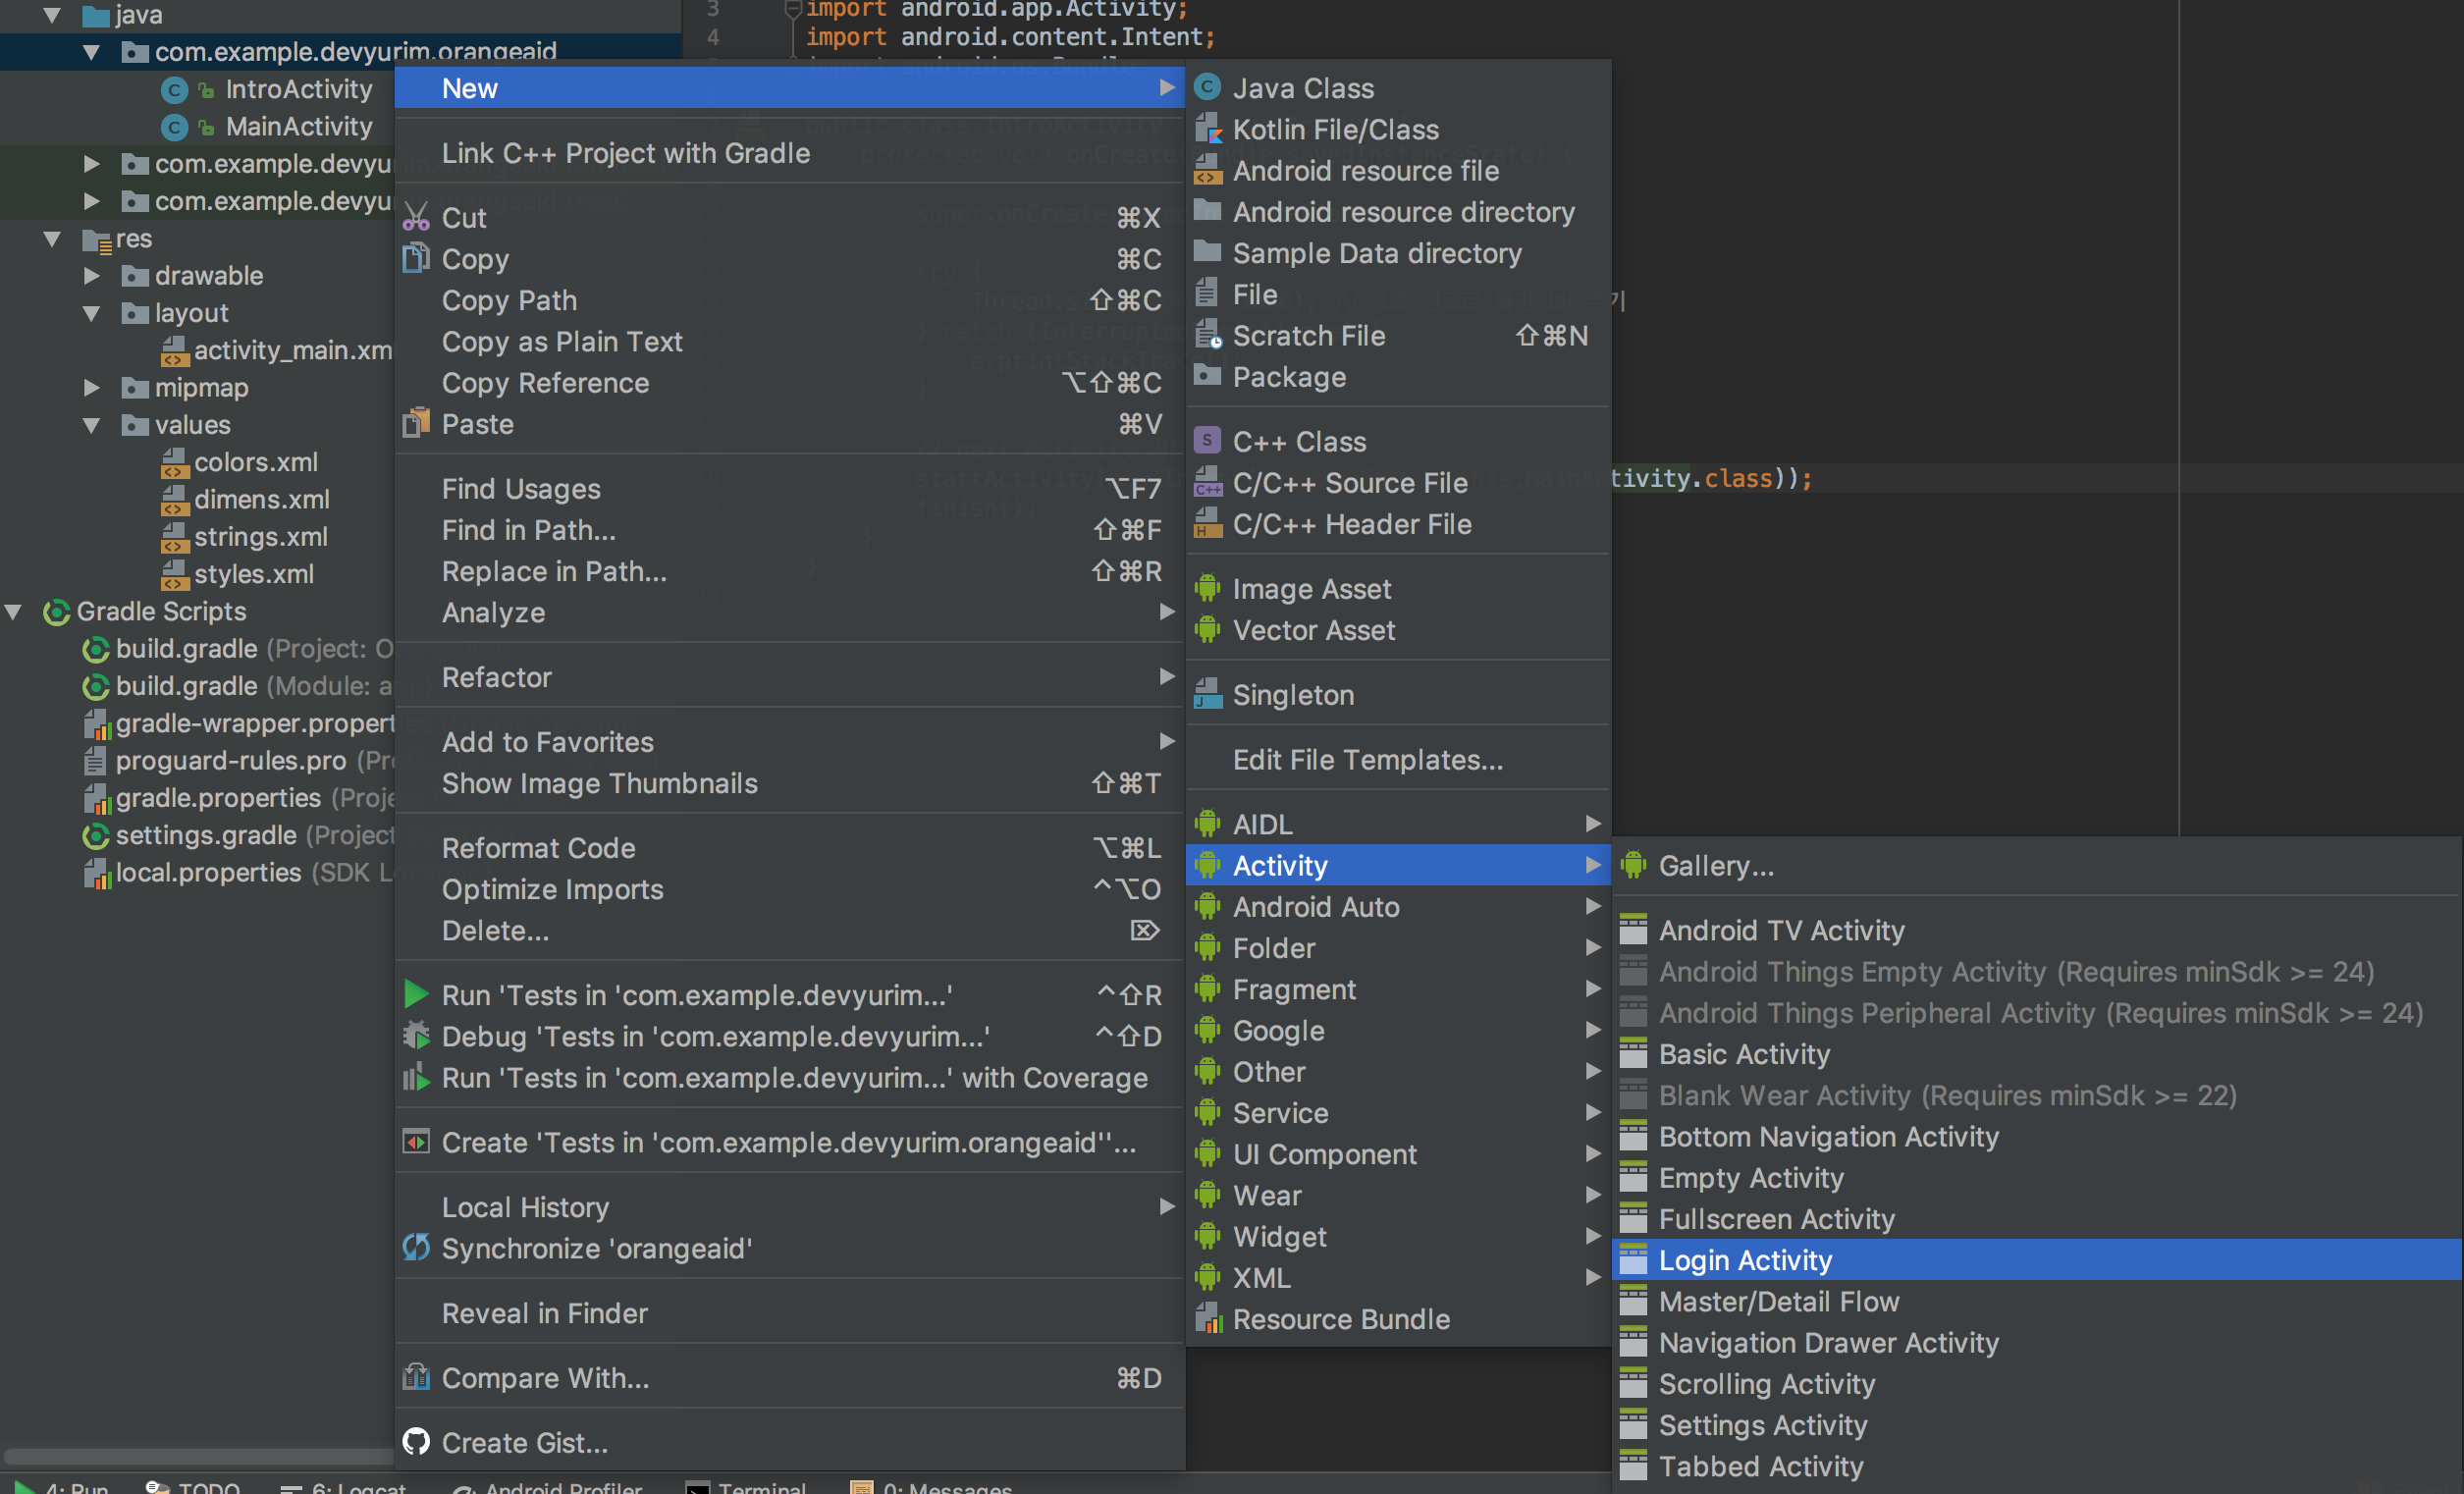Click the C/C++ Source File icon
2464x1494 pixels.
[1207, 482]
